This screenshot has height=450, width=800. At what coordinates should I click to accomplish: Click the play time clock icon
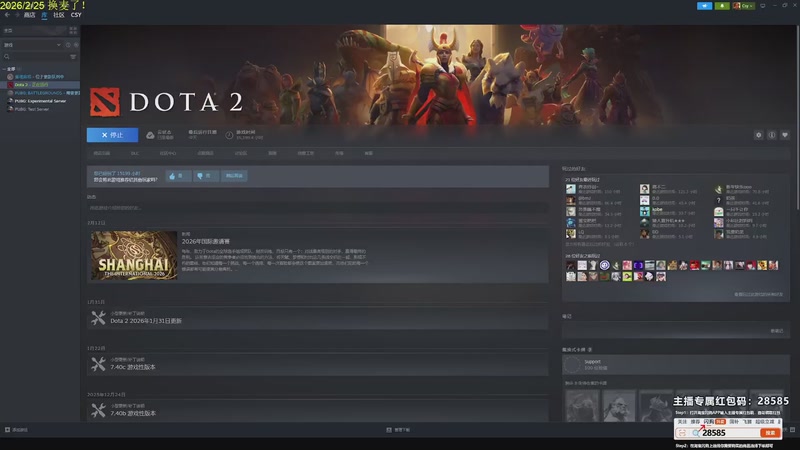click(x=229, y=135)
